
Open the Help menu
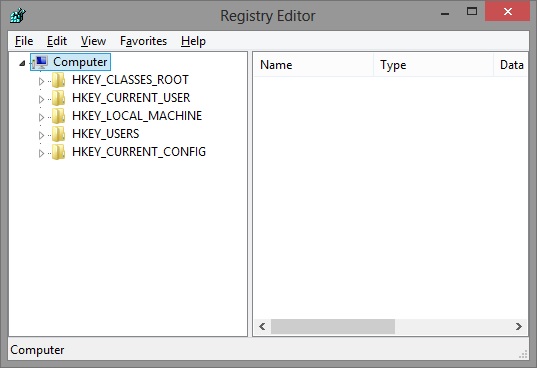193,41
